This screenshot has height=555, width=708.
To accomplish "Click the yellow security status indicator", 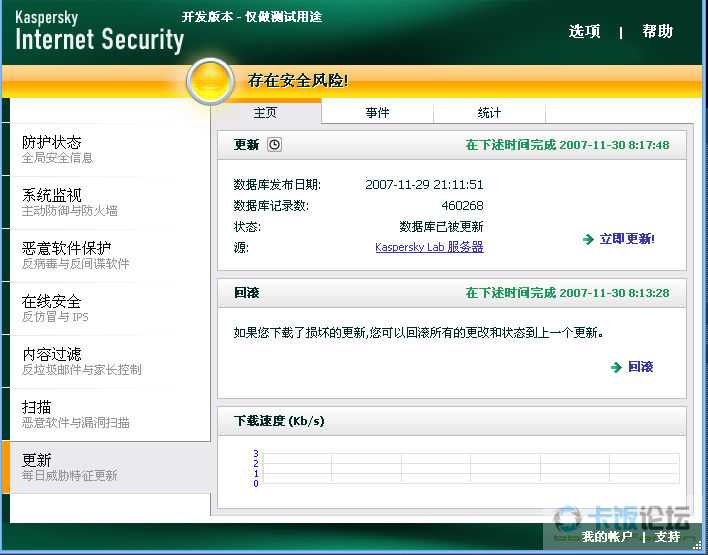I will (x=210, y=81).
